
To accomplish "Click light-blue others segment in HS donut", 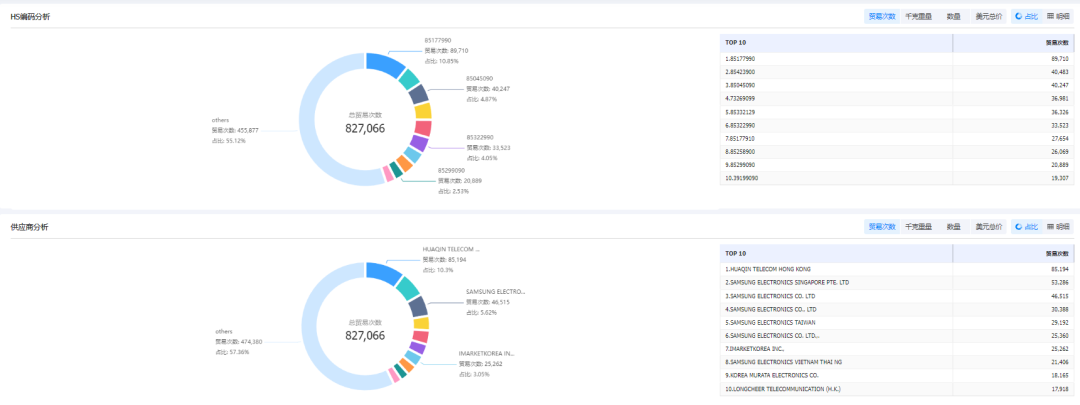I will click(x=318, y=130).
